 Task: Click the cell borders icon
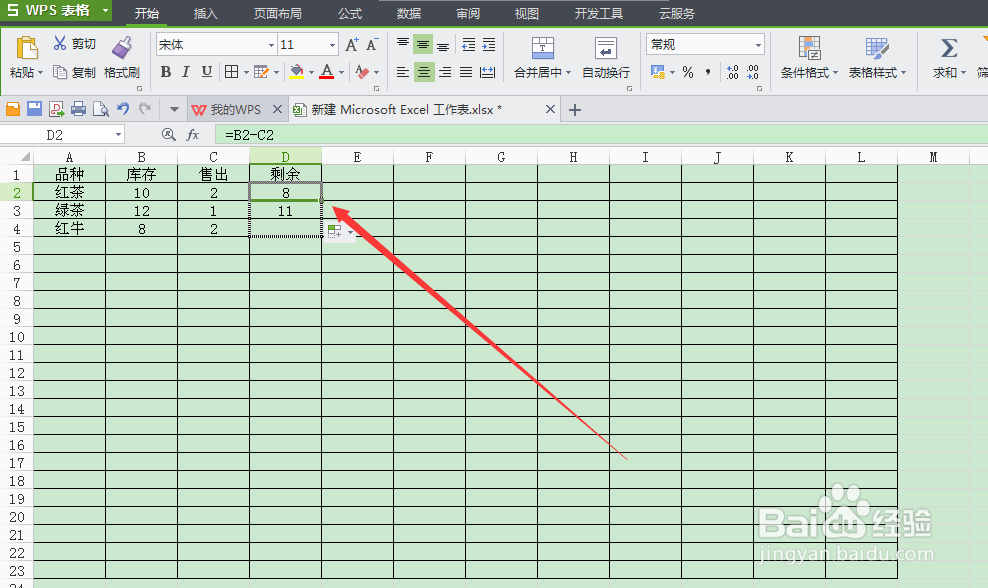(x=231, y=72)
